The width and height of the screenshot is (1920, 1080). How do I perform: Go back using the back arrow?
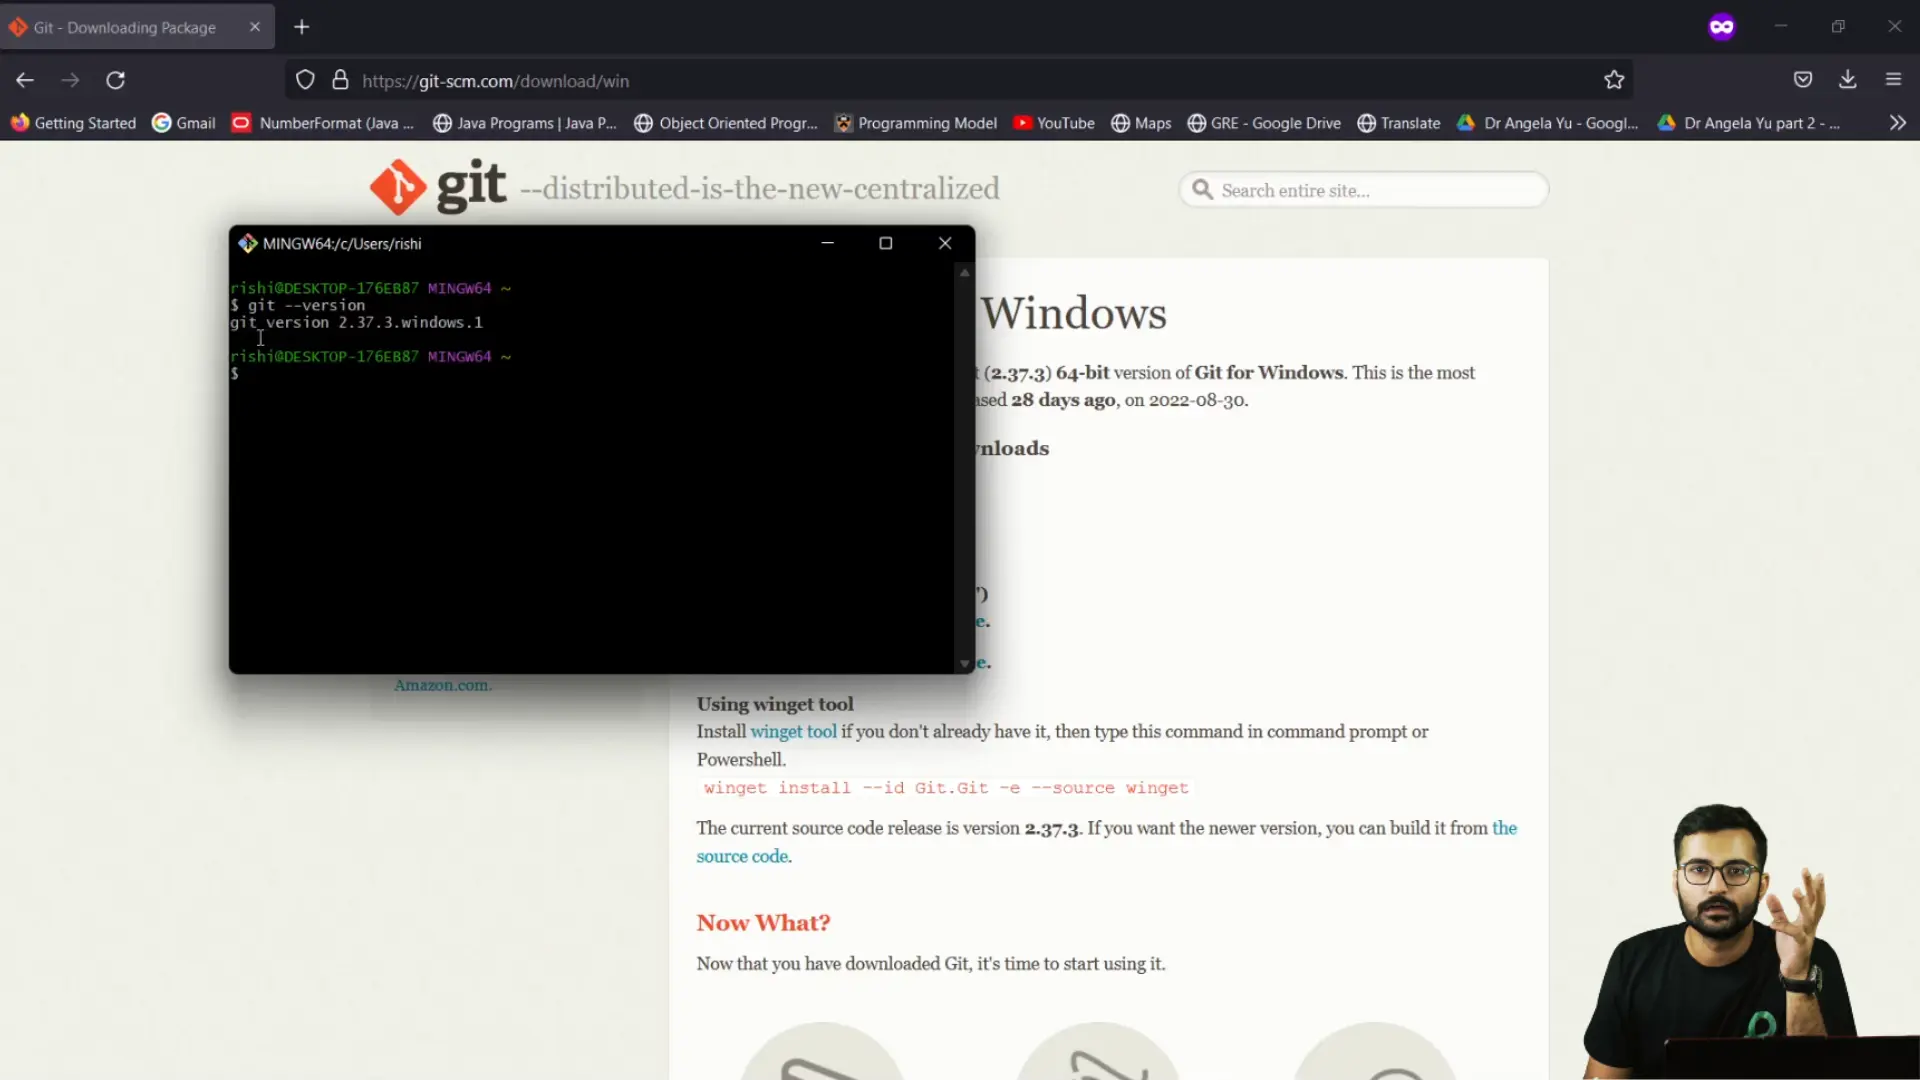(25, 80)
